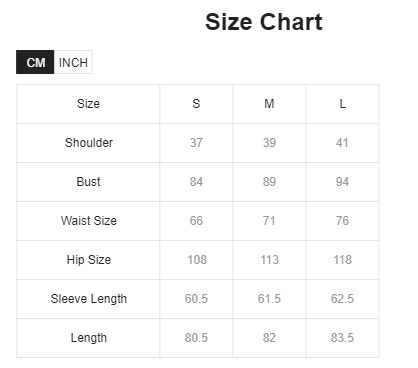418x368 pixels.
Task: Select the L size column header
Action: 342,104
